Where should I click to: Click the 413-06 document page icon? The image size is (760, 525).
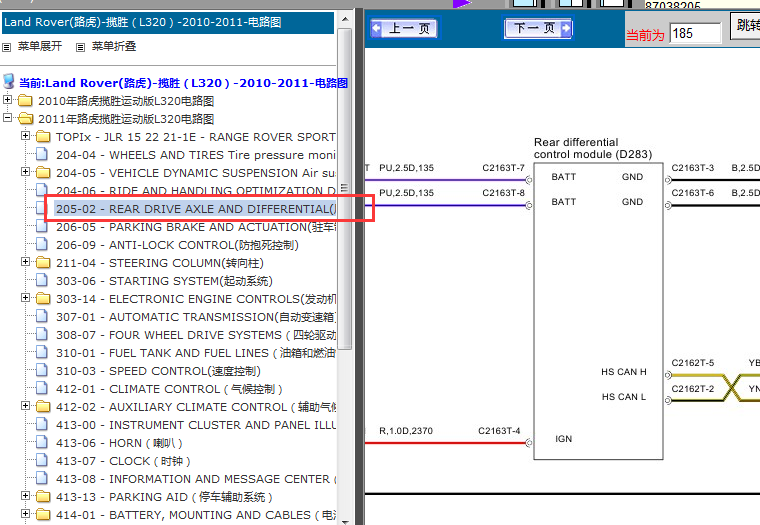(x=42, y=443)
